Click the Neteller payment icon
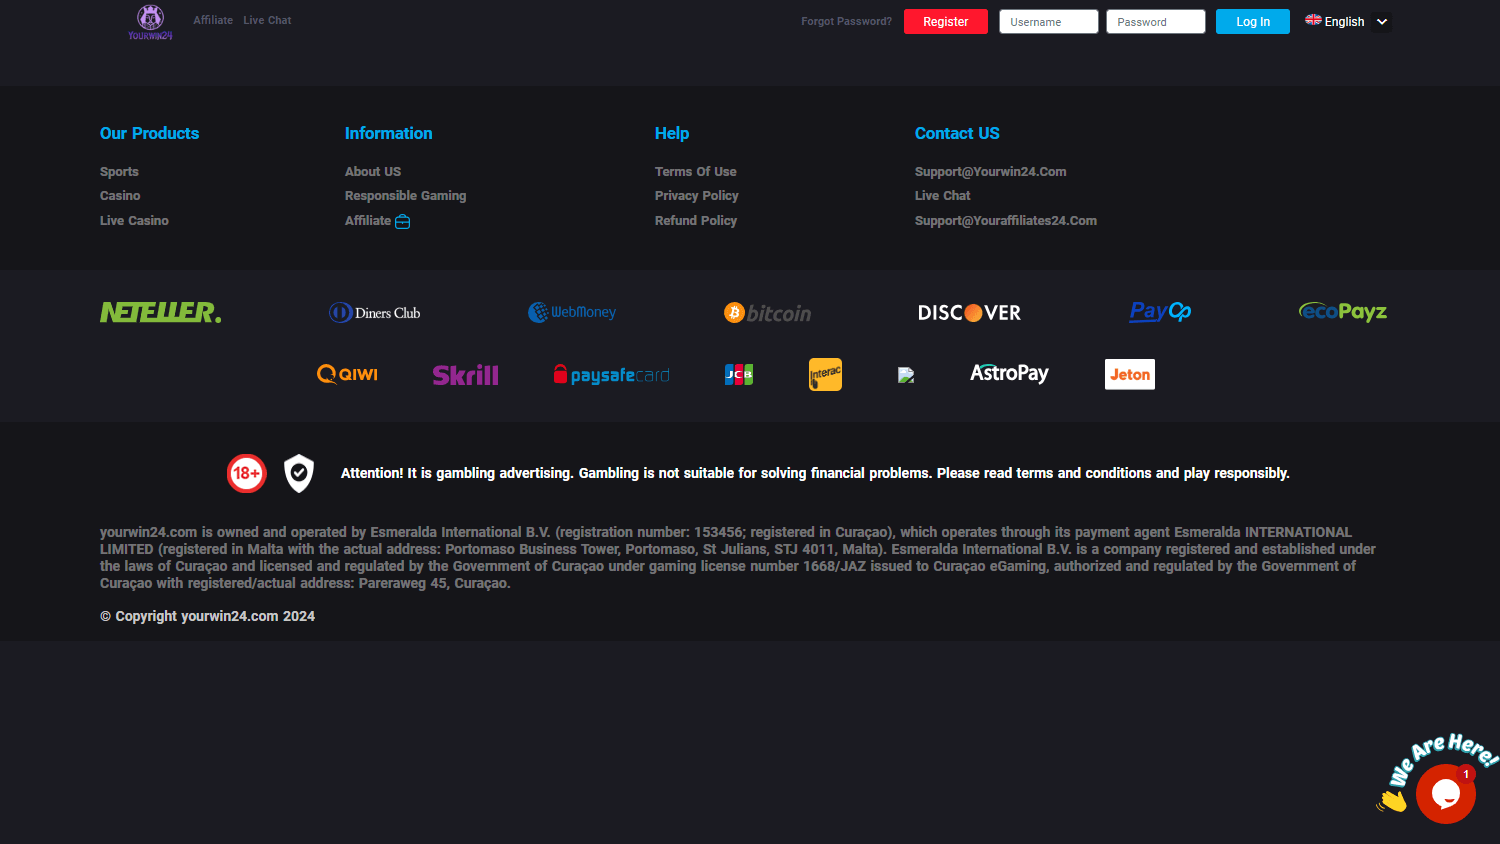The height and width of the screenshot is (844, 1500). [160, 311]
